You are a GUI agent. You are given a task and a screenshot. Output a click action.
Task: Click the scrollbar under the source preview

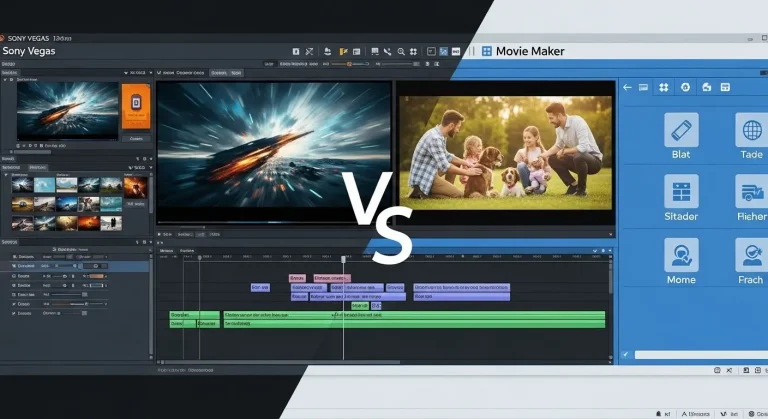pyautogui.click(x=32, y=152)
